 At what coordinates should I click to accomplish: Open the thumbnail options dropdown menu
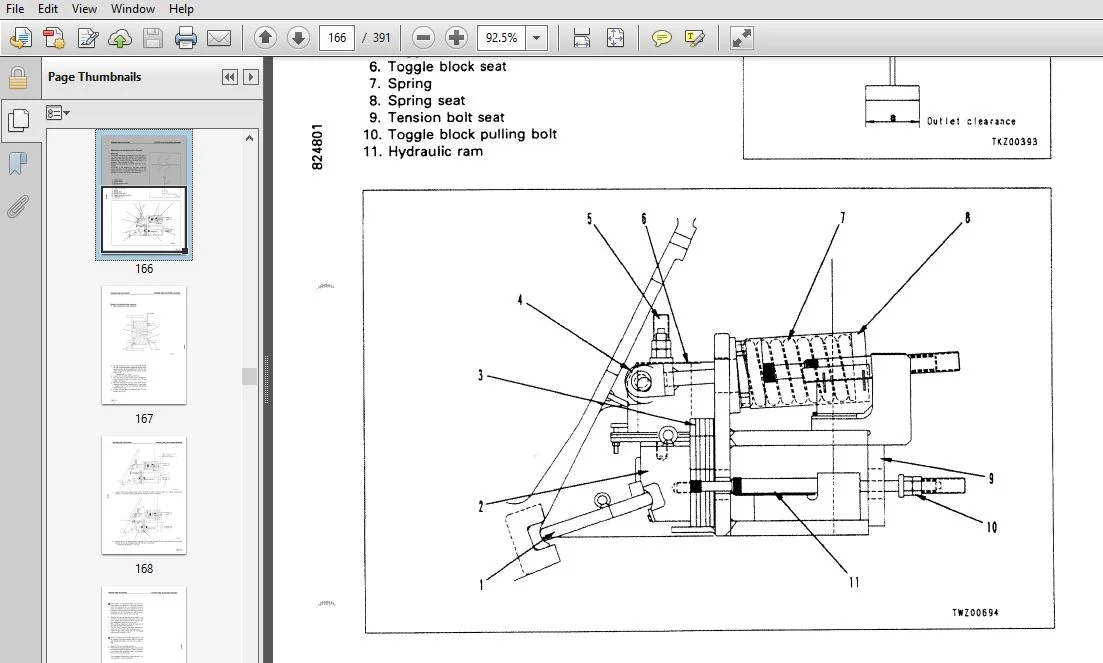coord(58,112)
